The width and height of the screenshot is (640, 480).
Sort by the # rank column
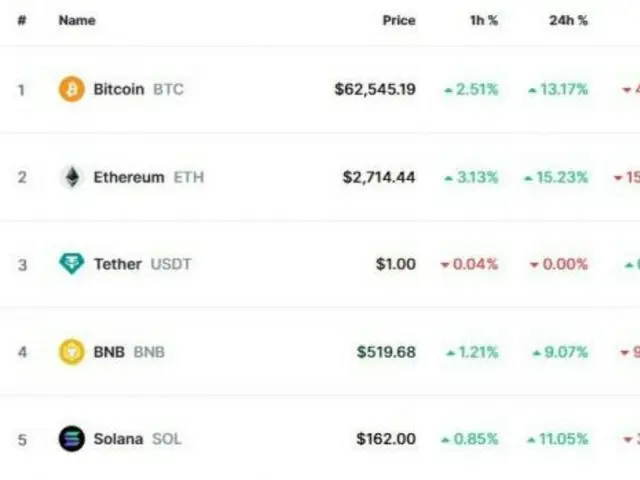point(22,20)
